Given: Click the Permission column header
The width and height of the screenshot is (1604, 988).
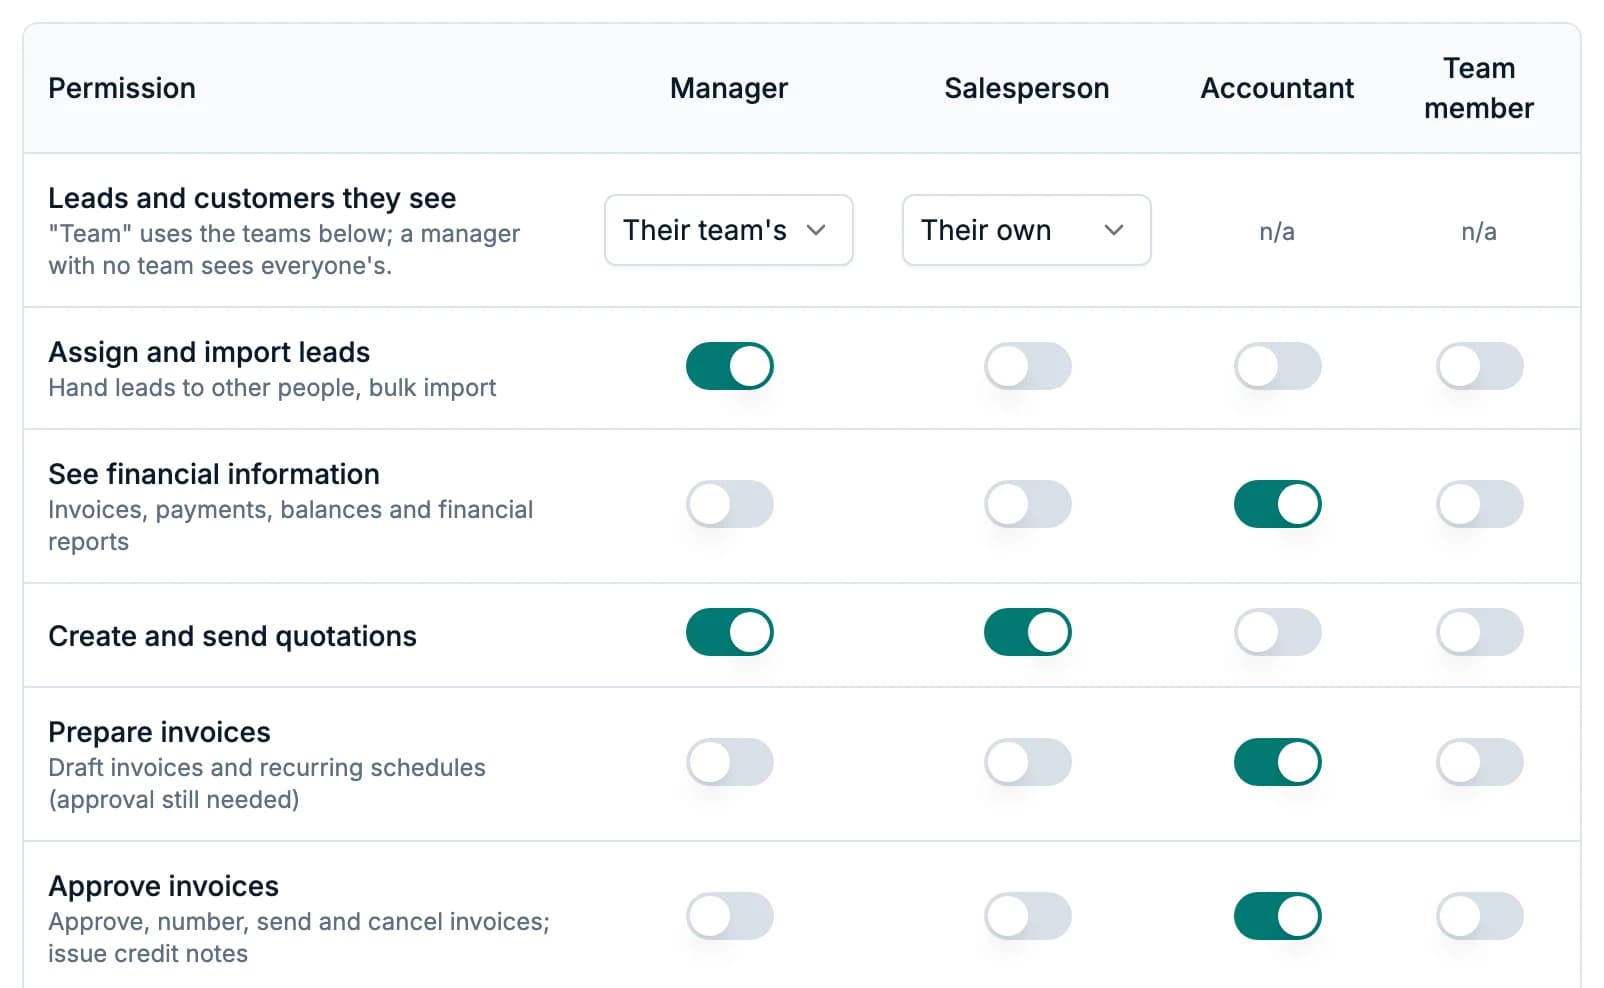Looking at the screenshot, I should [x=122, y=88].
